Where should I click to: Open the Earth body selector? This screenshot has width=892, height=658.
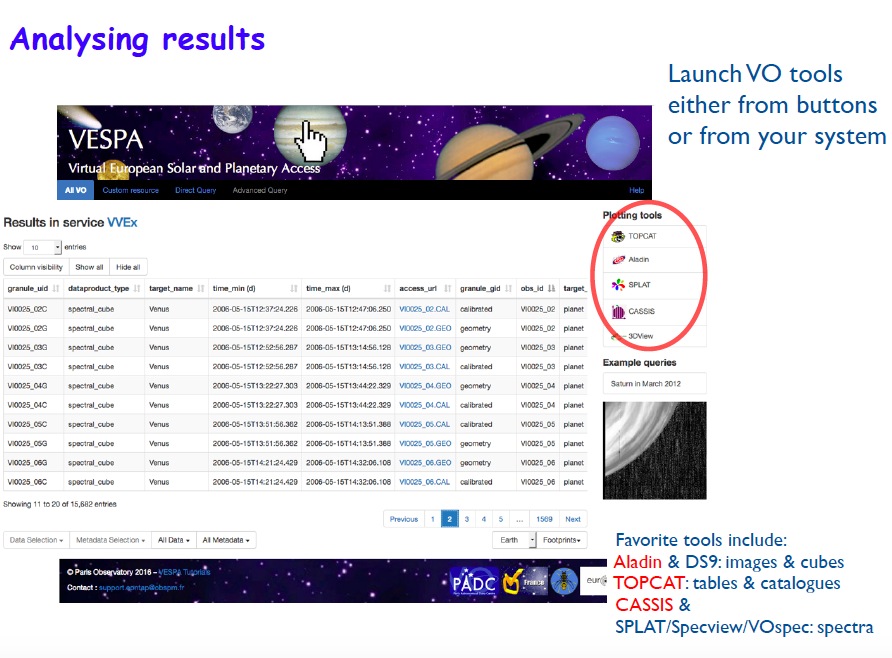[x=514, y=540]
